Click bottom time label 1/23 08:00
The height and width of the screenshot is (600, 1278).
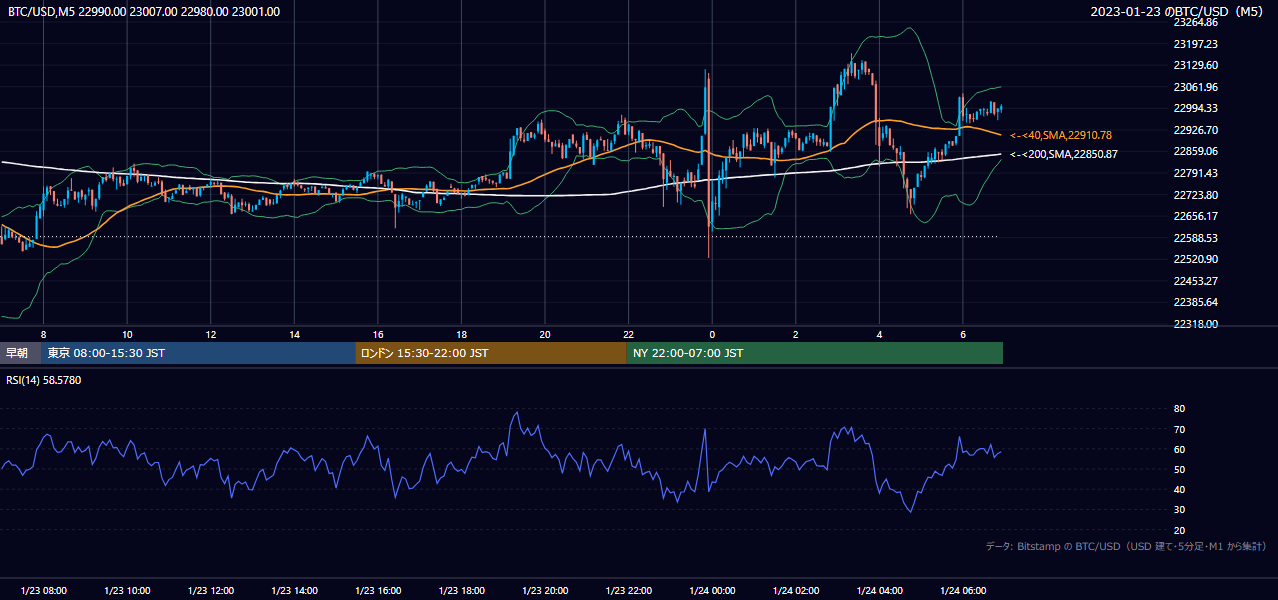[x=44, y=591]
